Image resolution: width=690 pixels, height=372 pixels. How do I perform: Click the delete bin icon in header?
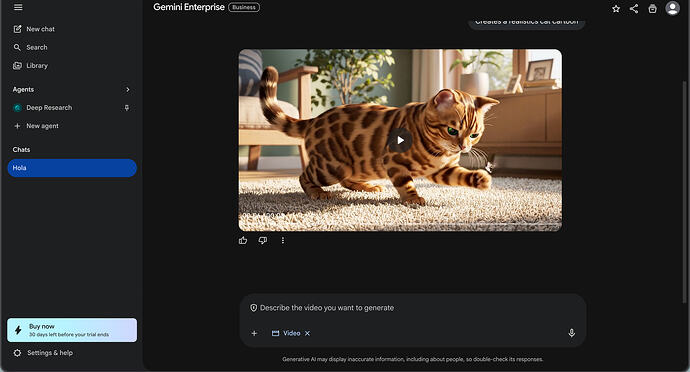pyautogui.click(x=652, y=8)
